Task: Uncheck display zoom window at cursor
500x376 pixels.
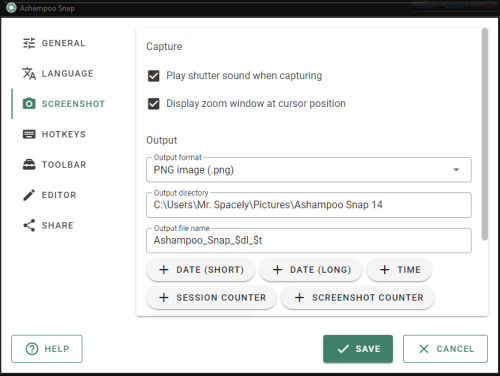Action: [154, 104]
